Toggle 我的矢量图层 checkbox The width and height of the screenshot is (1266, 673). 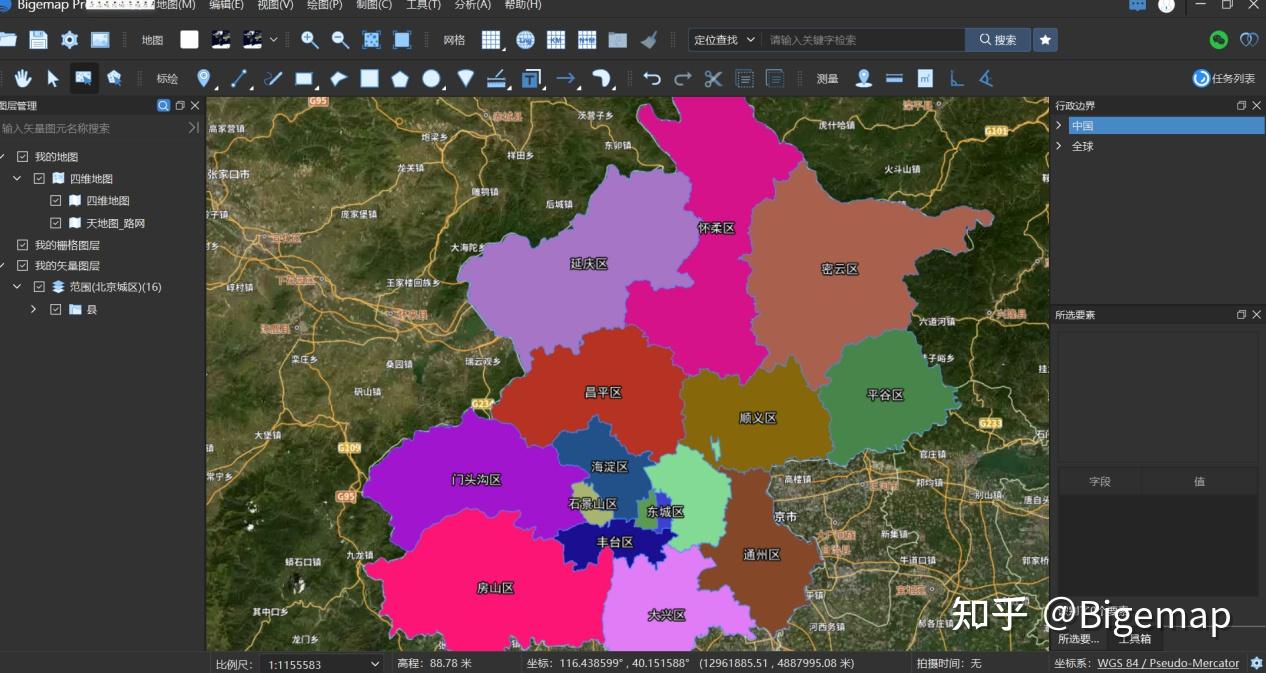coord(22,266)
